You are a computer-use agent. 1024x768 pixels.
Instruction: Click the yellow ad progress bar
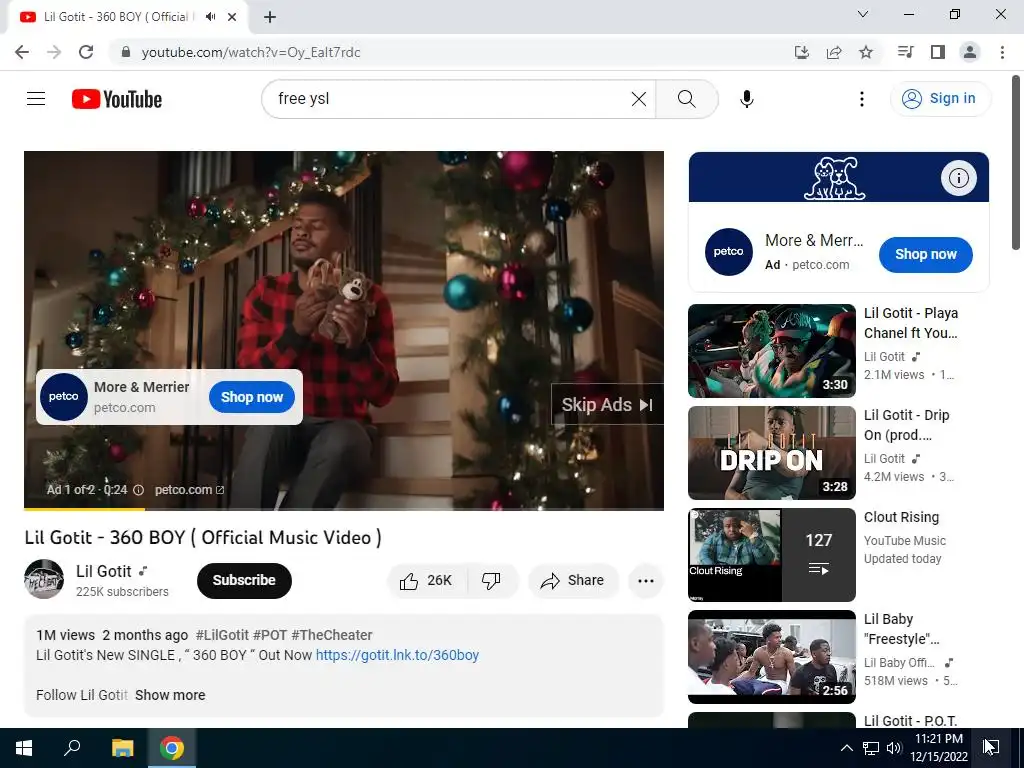pyautogui.click(x=84, y=509)
